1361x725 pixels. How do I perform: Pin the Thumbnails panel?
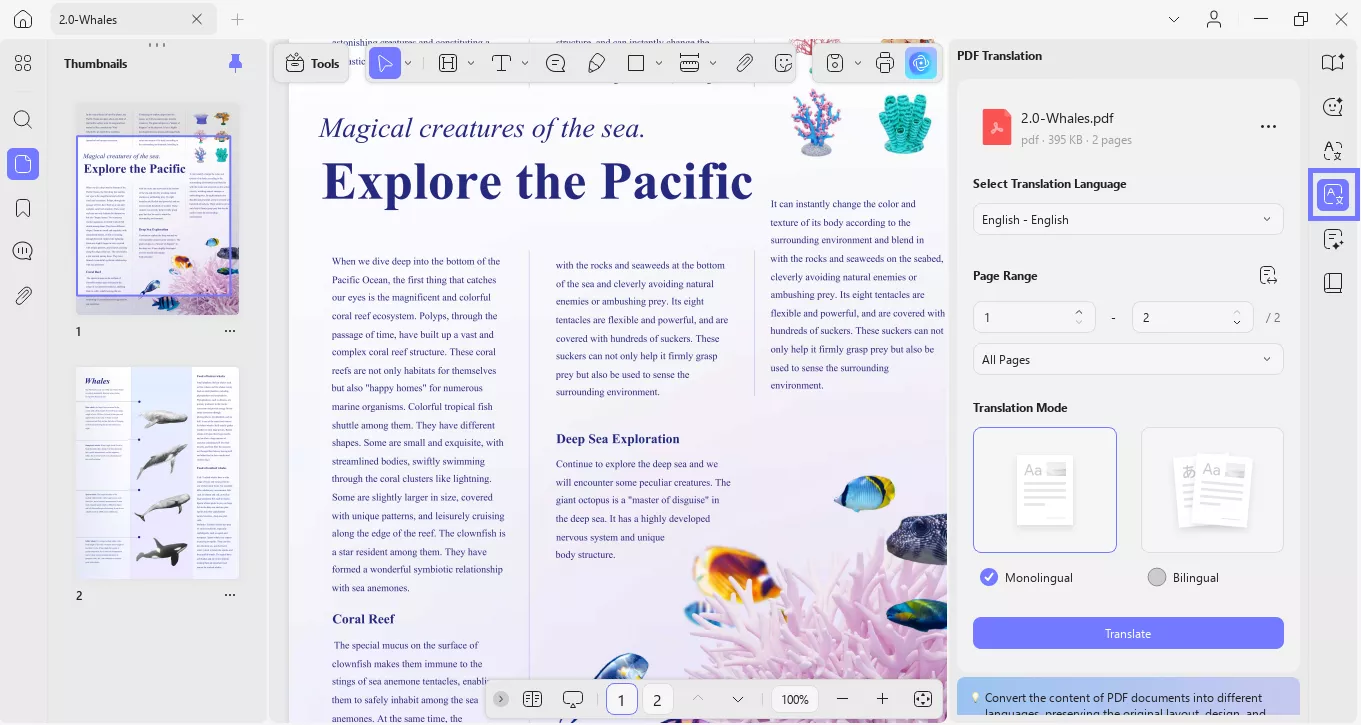point(235,63)
